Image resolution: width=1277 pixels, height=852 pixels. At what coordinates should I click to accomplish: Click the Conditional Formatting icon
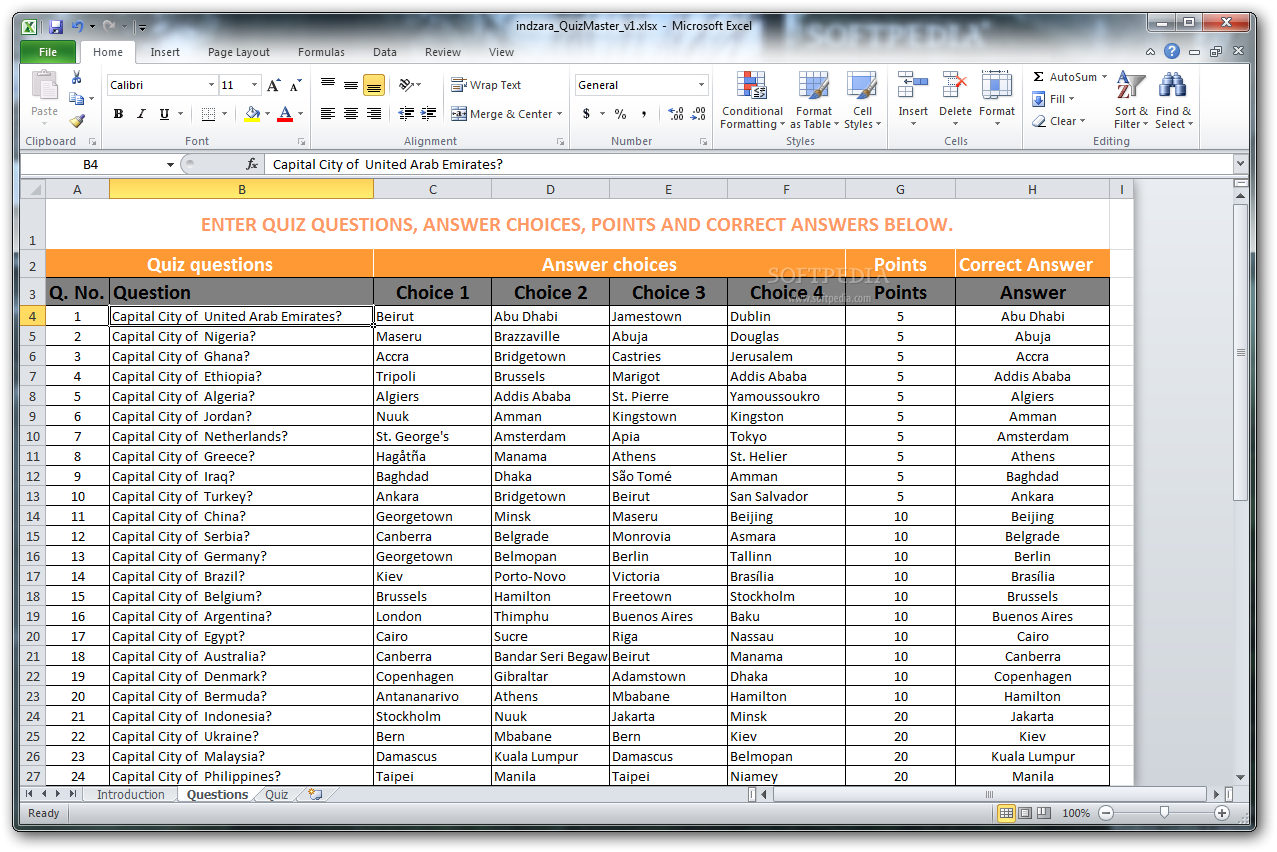click(x=752, y=86)
